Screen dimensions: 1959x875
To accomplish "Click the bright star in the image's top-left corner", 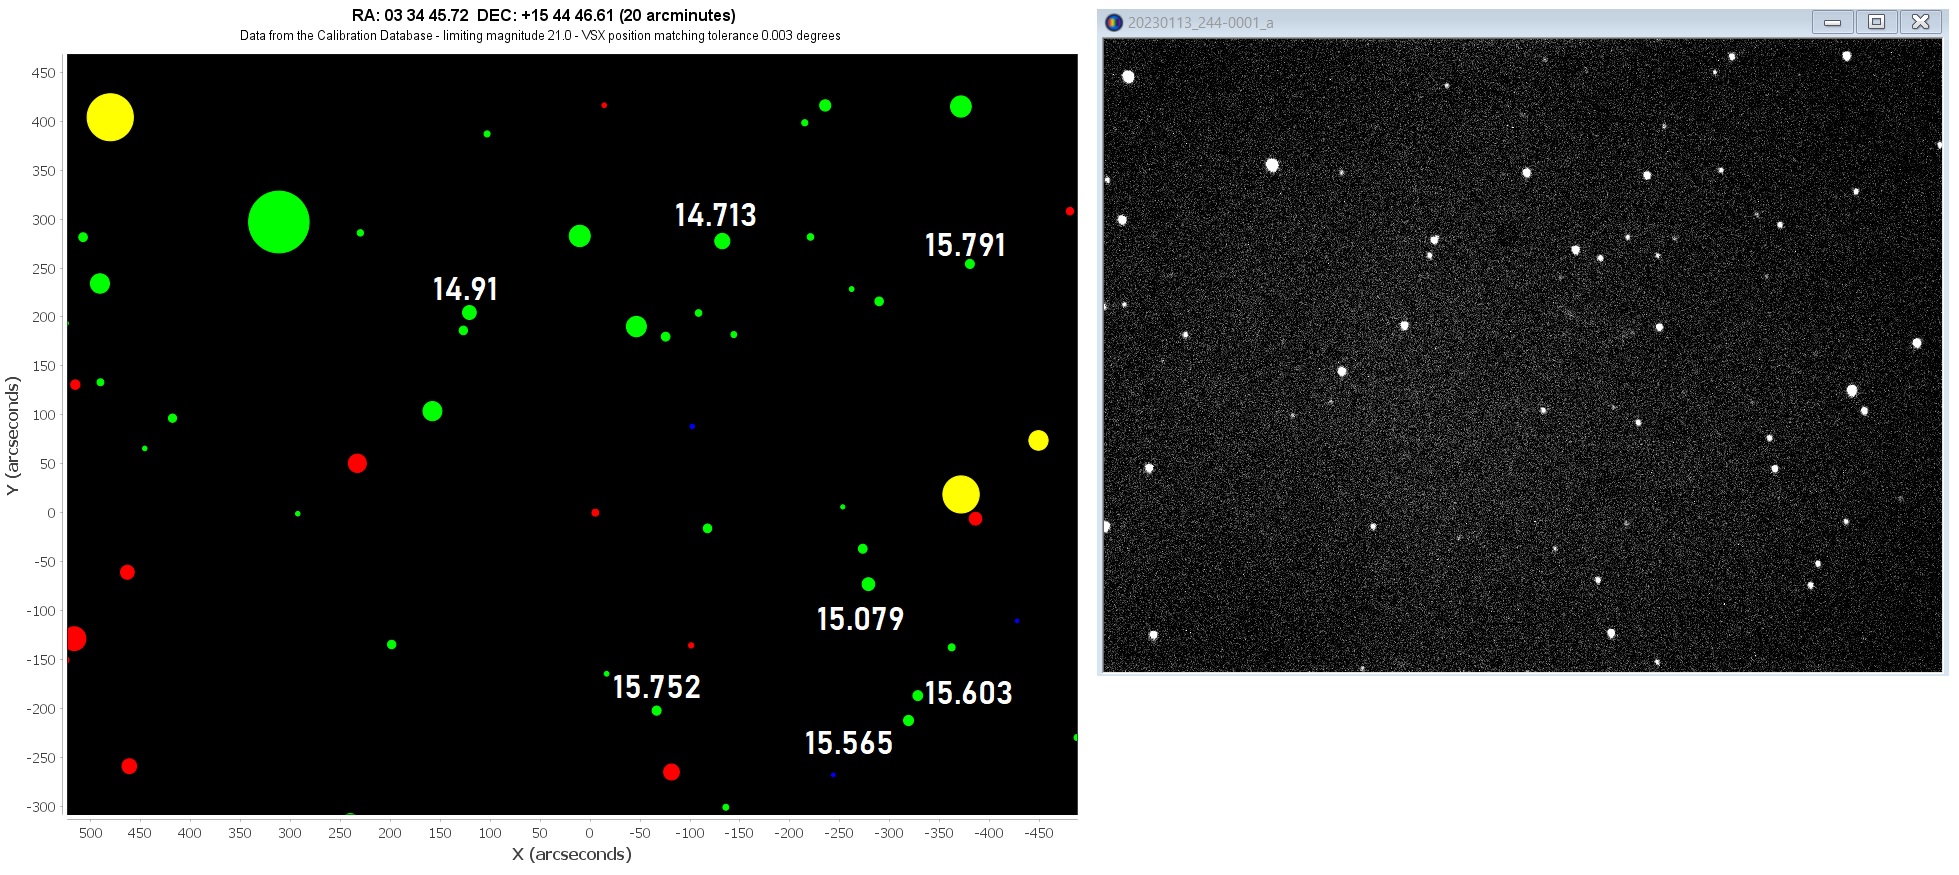I will pyautogui.click(x=1128, y=77).
